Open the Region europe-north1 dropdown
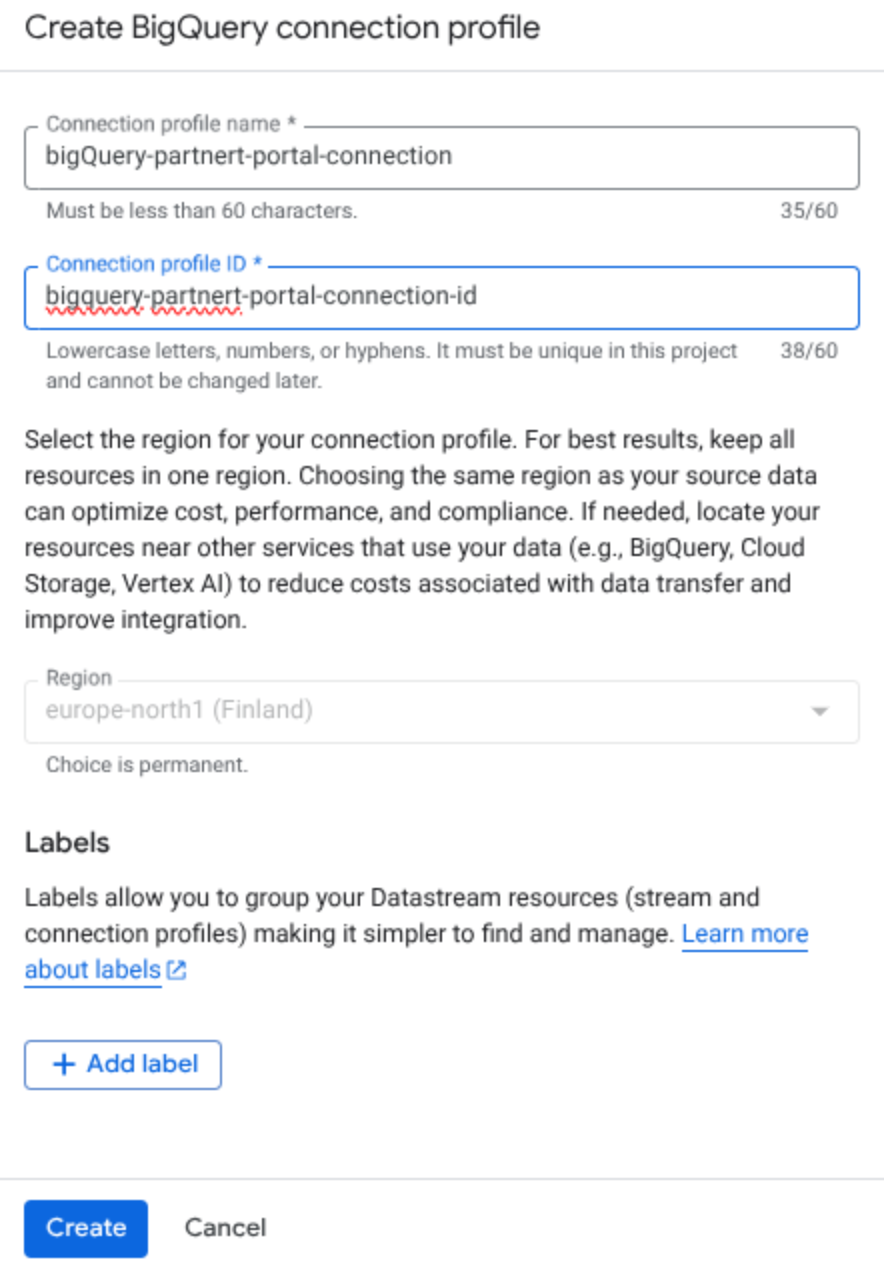Image resolution: width=884 pixels, height=1264 pixels. coord(441,712)
